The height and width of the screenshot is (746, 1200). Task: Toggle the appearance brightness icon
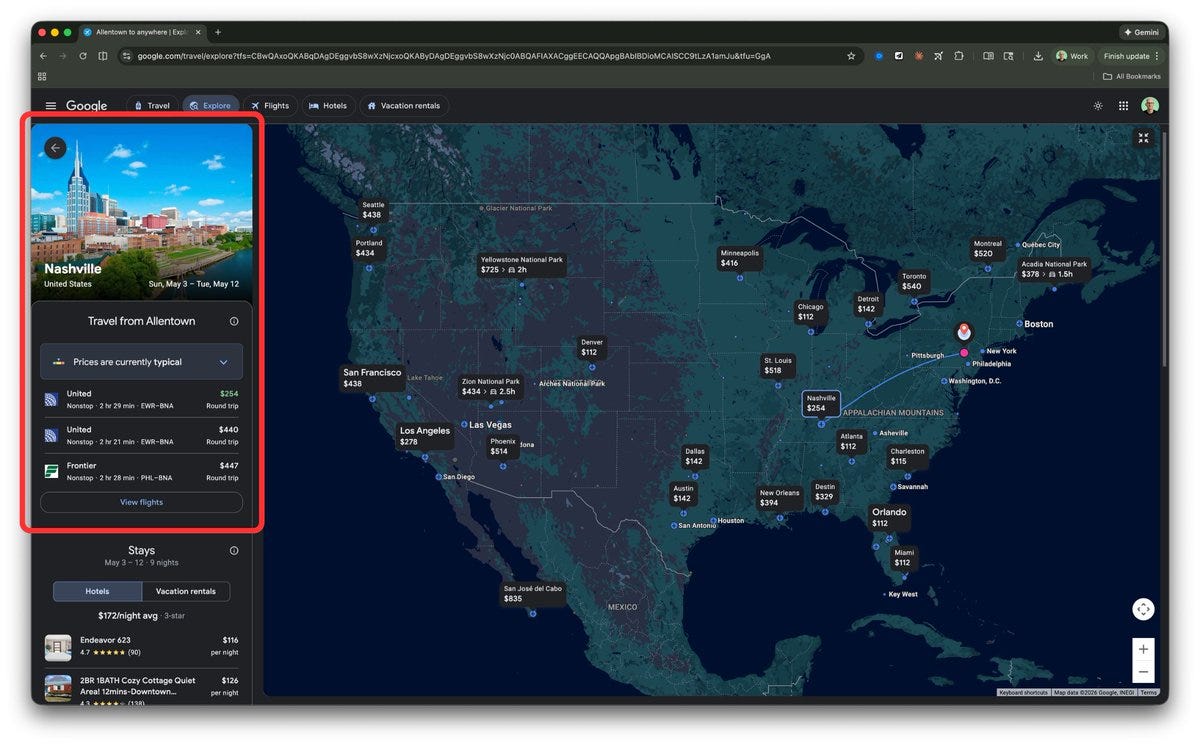(x=1098, y=106)
